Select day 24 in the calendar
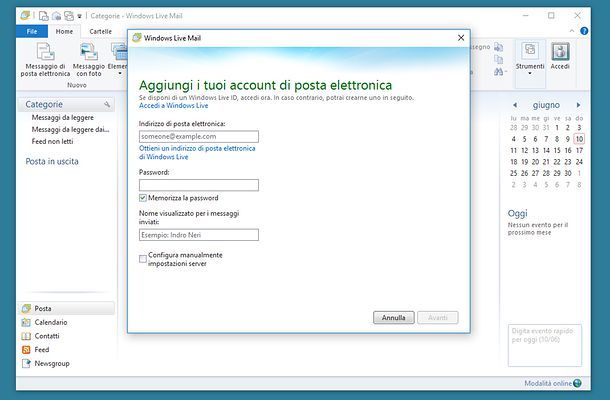Image resolution: width=610 pixels, height=400 pixels. 579,162
